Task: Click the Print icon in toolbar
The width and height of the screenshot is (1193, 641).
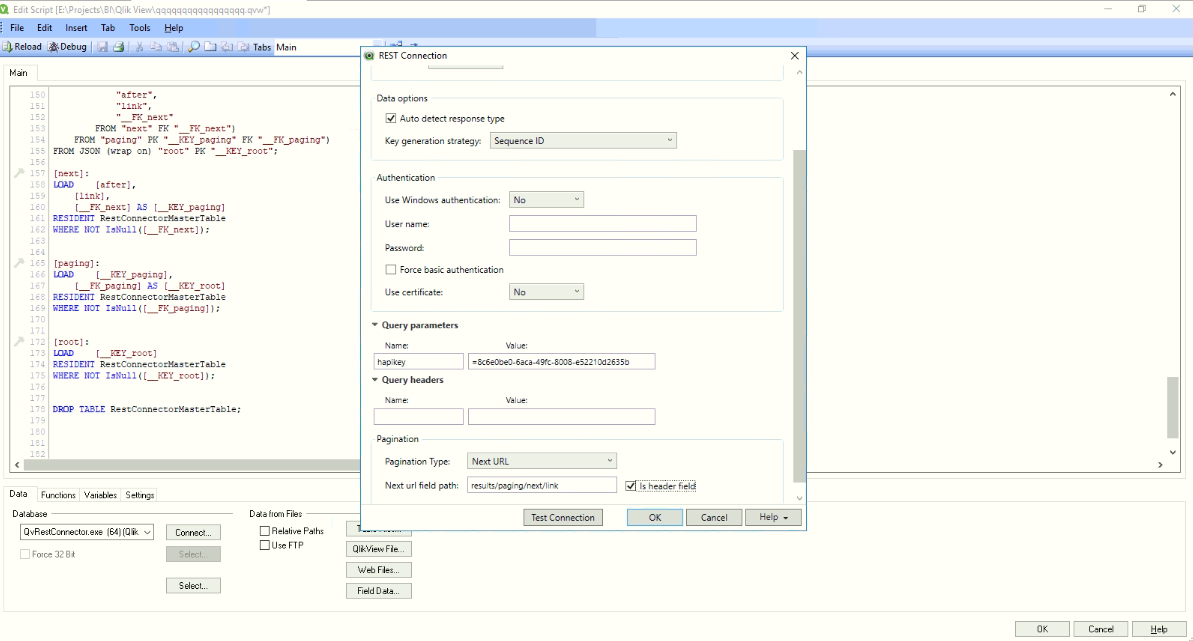Action: [118, 47]
